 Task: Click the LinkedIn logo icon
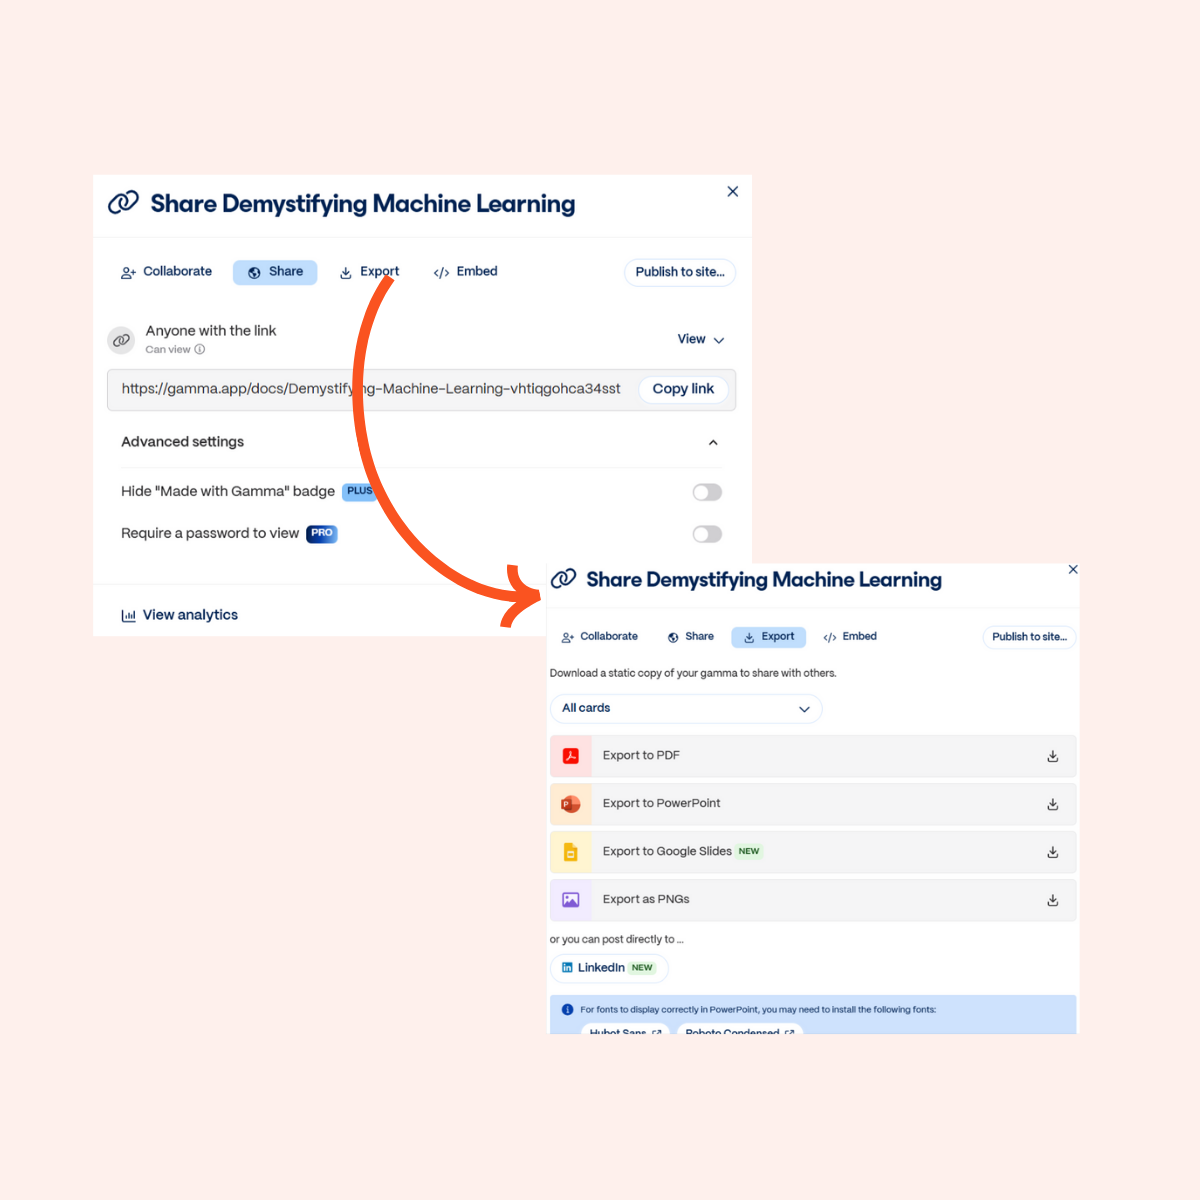(567, 968)
